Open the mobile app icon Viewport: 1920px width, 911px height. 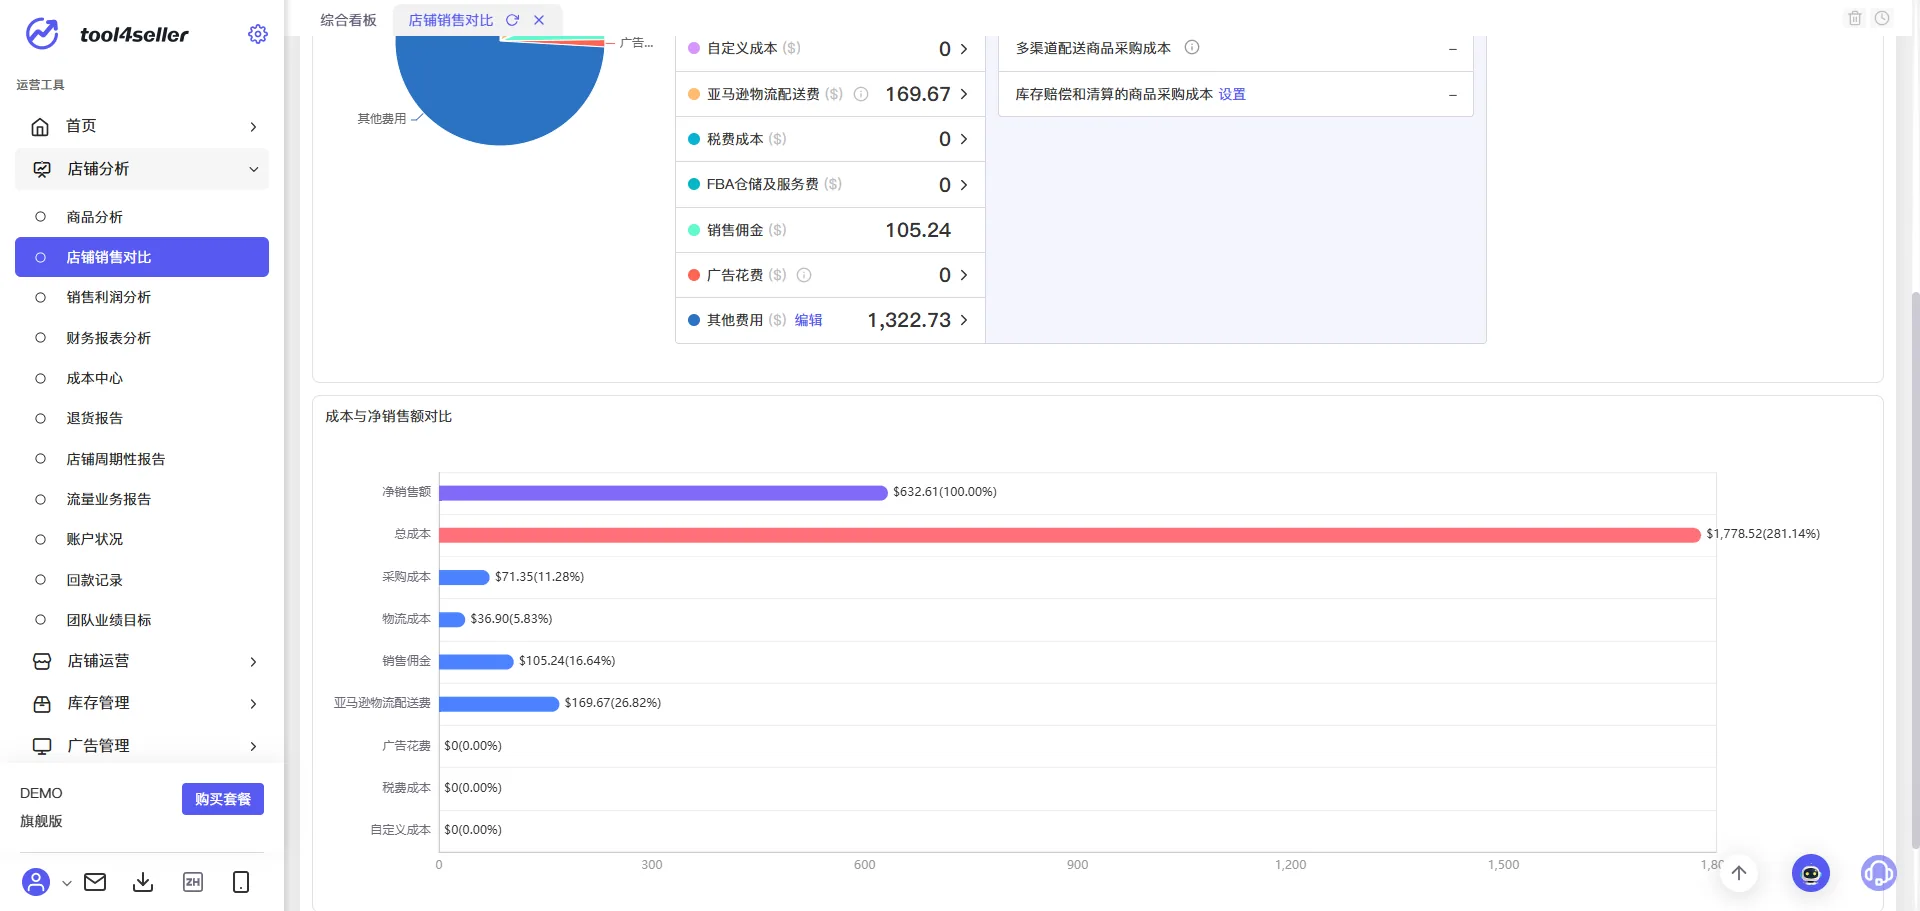click(241, 882)
